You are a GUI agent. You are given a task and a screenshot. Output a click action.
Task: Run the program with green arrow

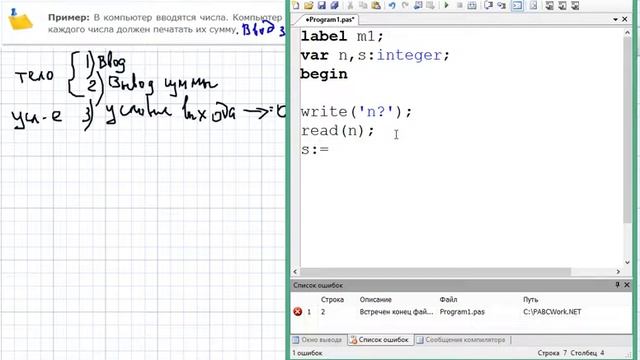446,5
